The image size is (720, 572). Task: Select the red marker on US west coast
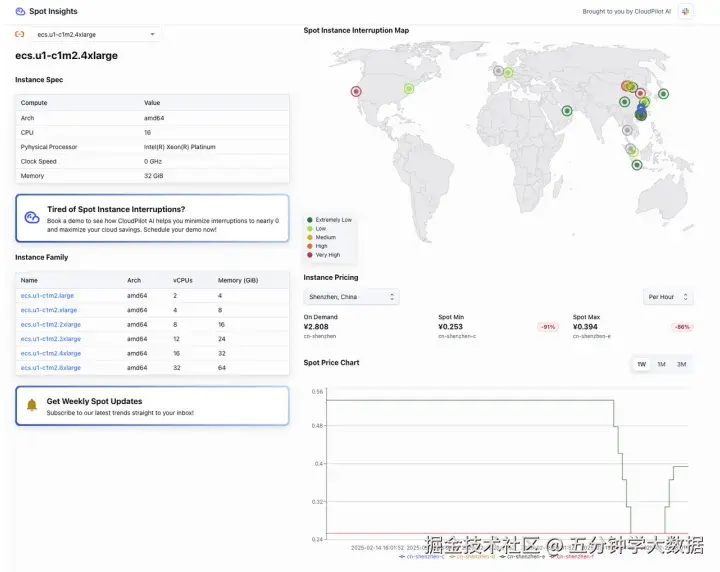[356, 91]
